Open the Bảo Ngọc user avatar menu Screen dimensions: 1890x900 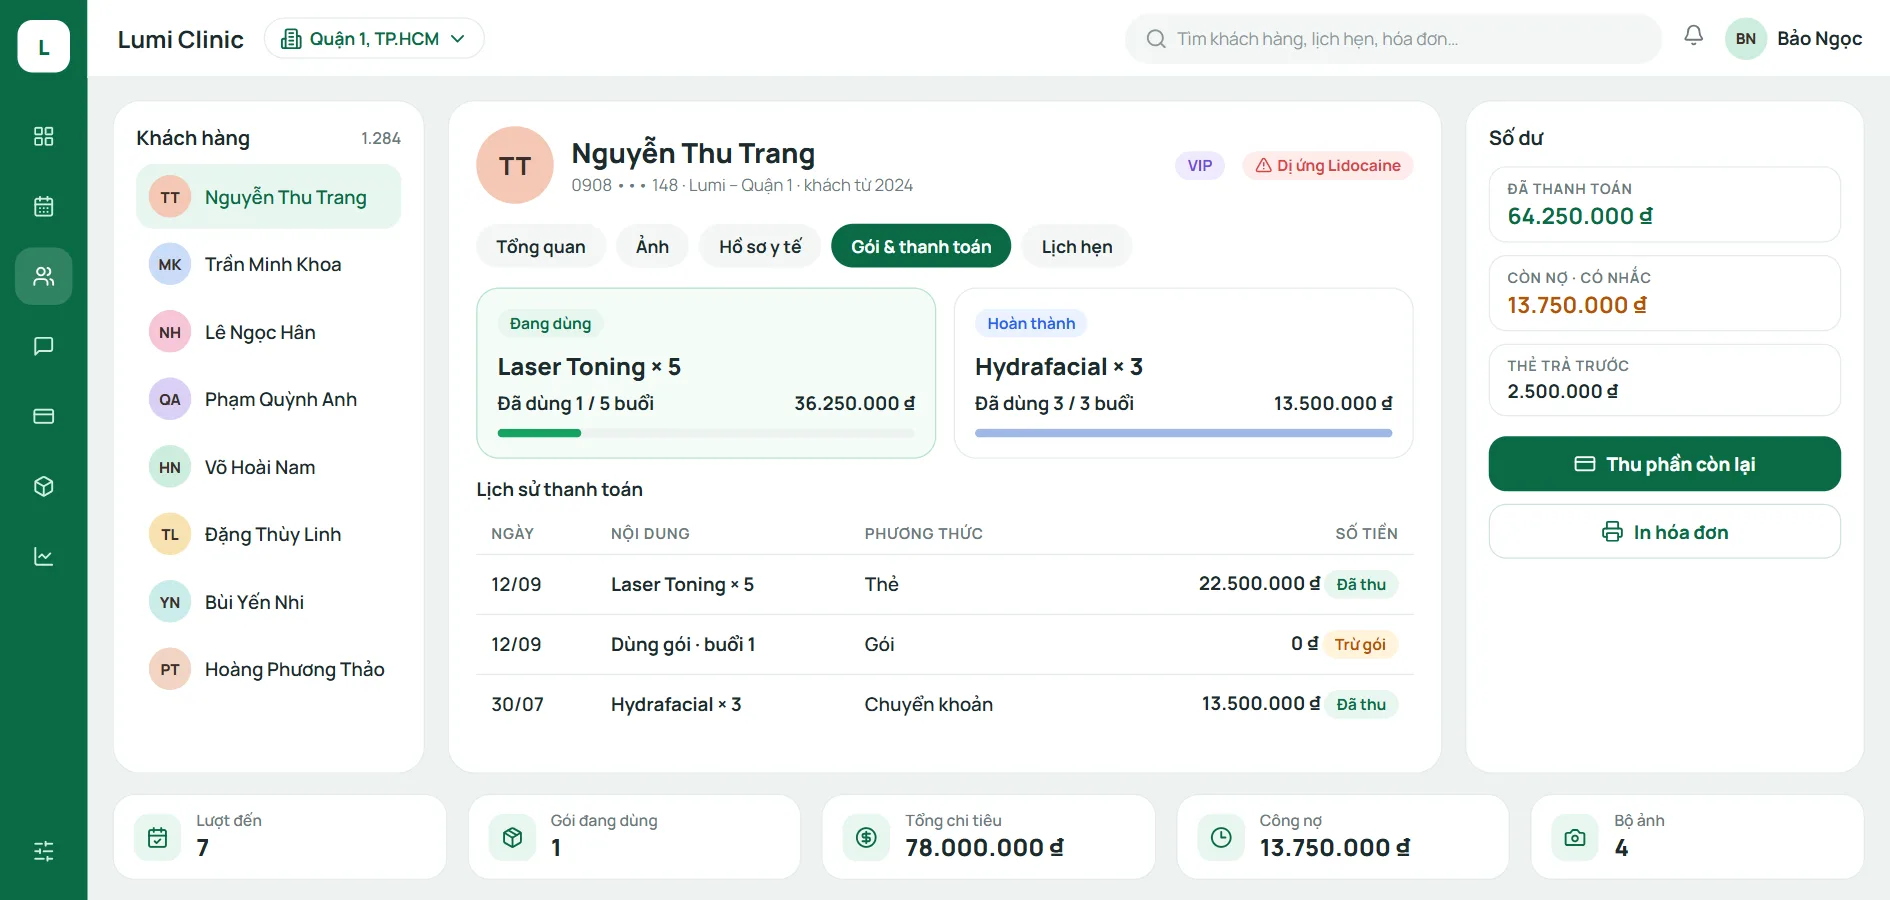(x=1793, y=38)
